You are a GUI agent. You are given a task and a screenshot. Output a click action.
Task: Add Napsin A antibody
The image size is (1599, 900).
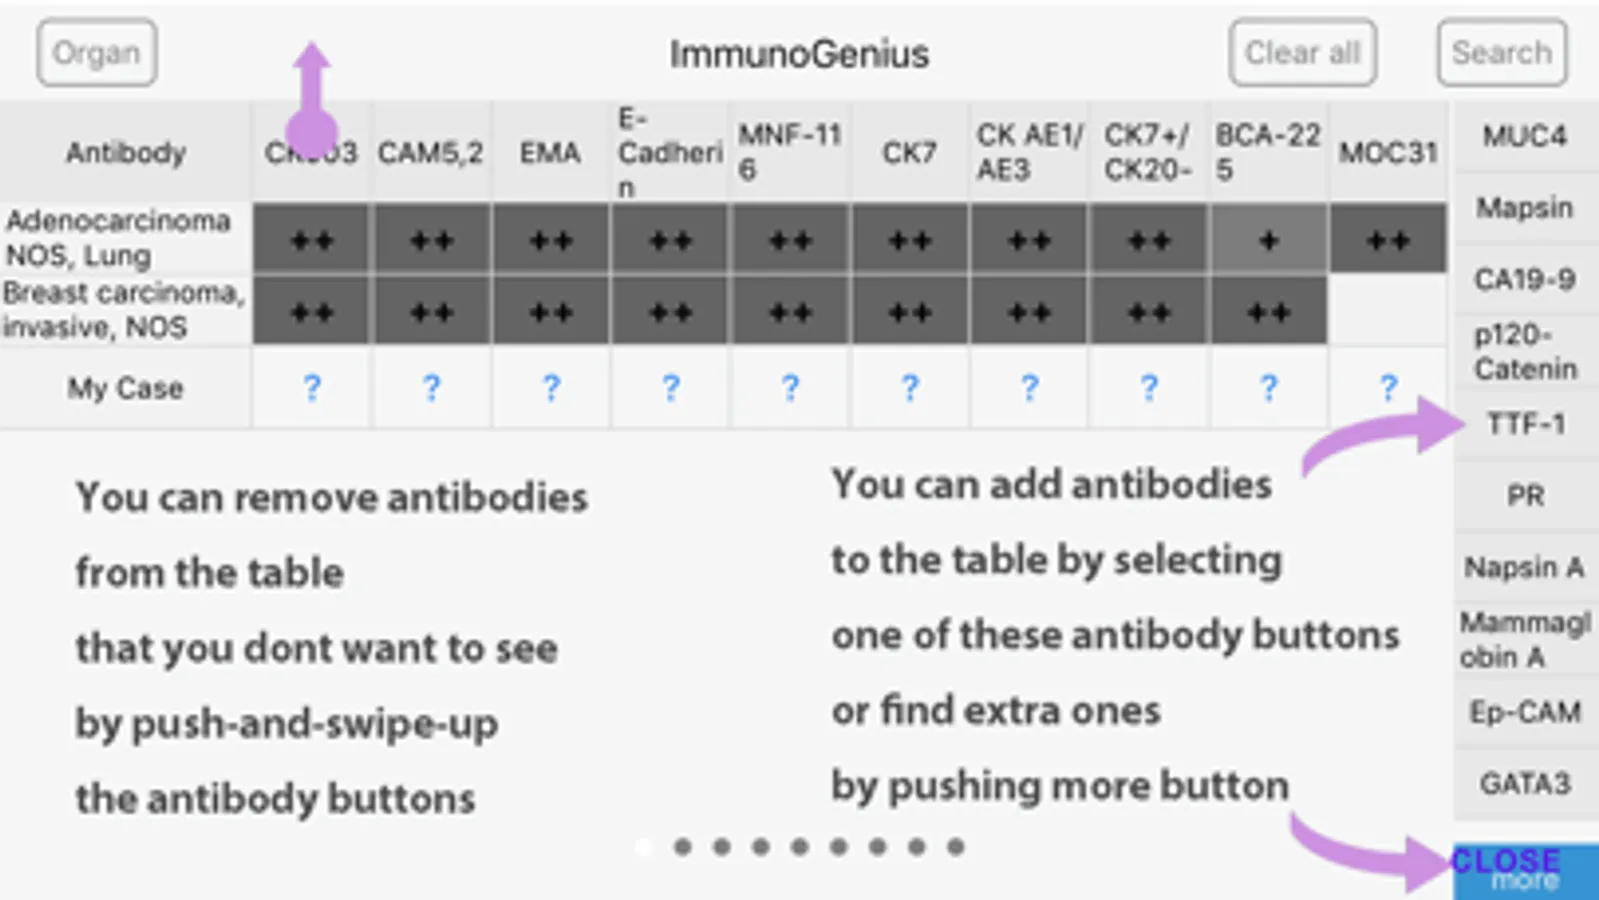[1525, 568]
